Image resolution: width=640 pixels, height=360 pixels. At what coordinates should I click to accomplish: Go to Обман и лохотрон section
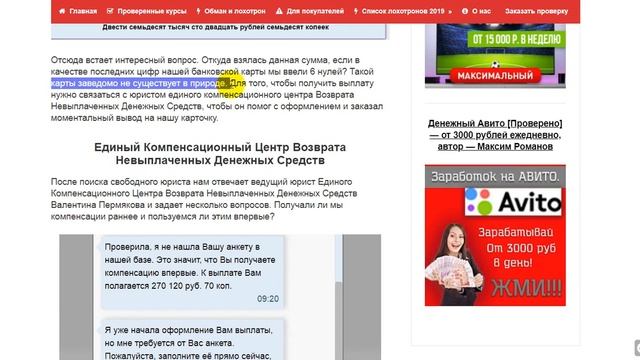[x=235, y=11]
